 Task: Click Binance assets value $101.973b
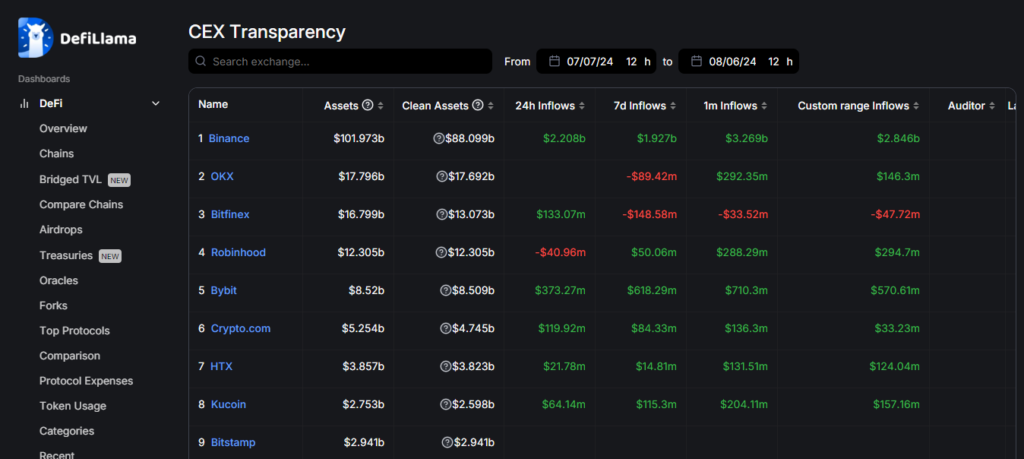point(359,138)
